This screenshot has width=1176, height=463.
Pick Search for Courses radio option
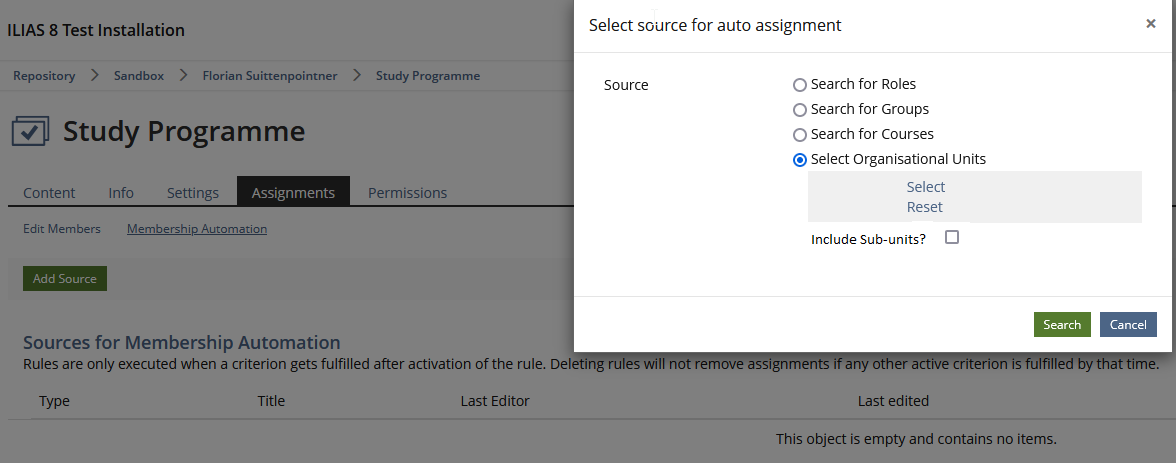[x=800, y=135]
